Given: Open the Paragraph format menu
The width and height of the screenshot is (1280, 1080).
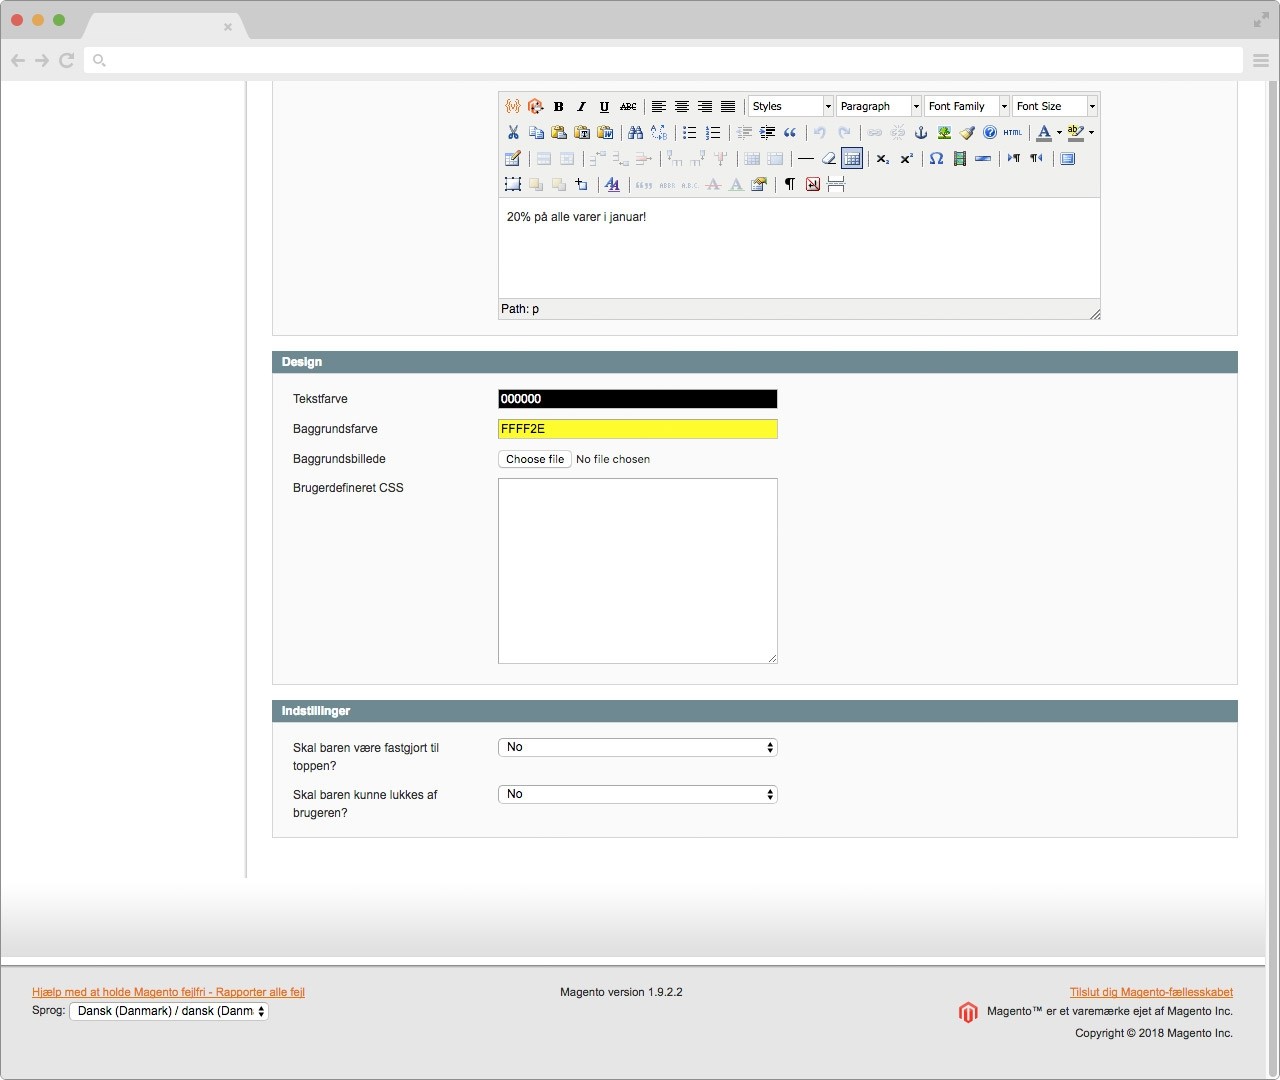Looking at the screenshot, I should (879, 106).
